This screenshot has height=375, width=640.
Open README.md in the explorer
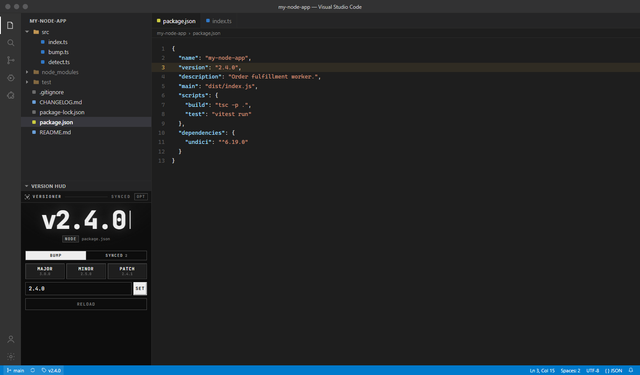[55, 132]
